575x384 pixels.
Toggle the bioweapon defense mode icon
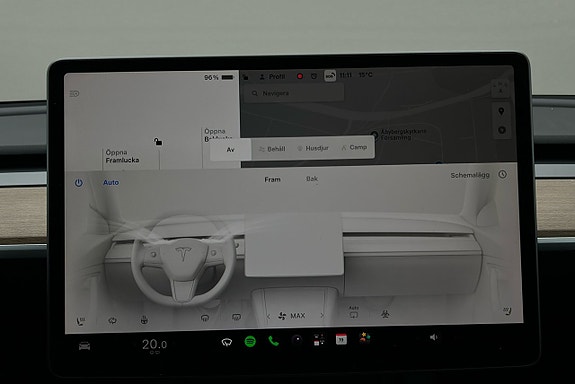385,314
